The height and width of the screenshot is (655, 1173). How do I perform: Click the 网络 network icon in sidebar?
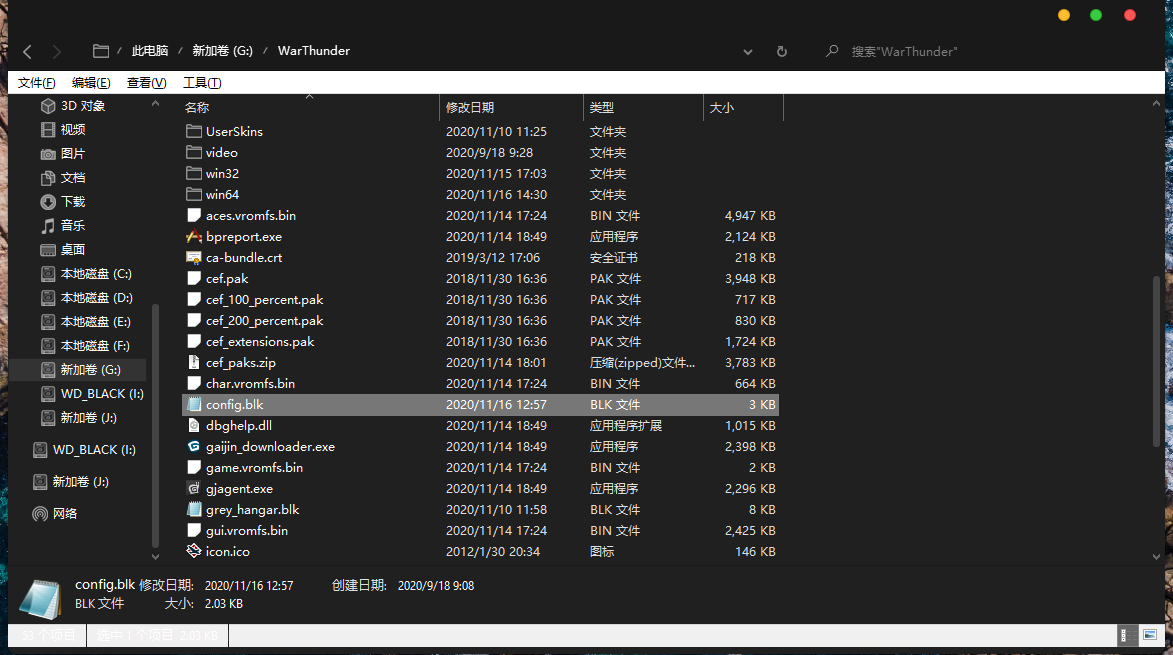coord(40,514)
